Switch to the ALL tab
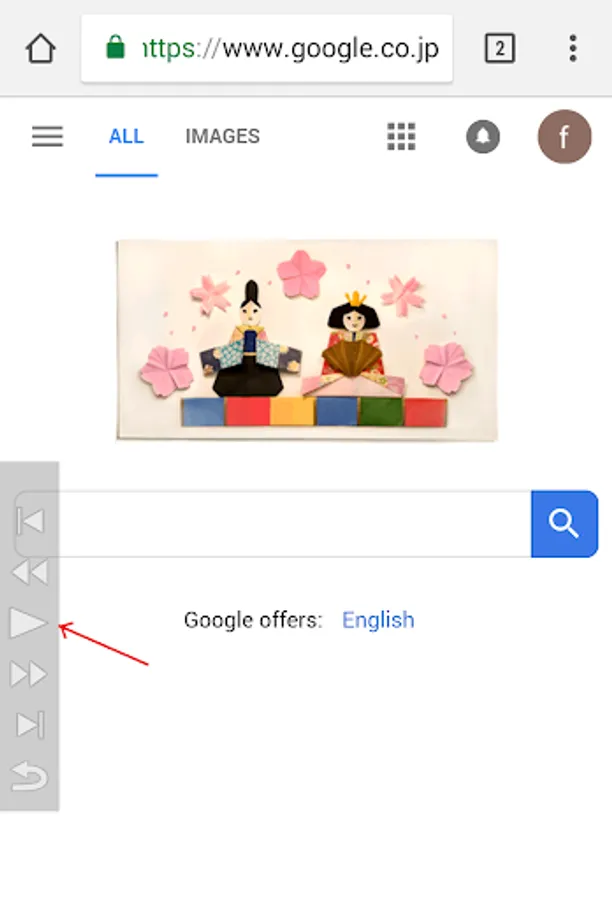The width and height of the screenshot is (612, 900). click(x=126, y=137)
